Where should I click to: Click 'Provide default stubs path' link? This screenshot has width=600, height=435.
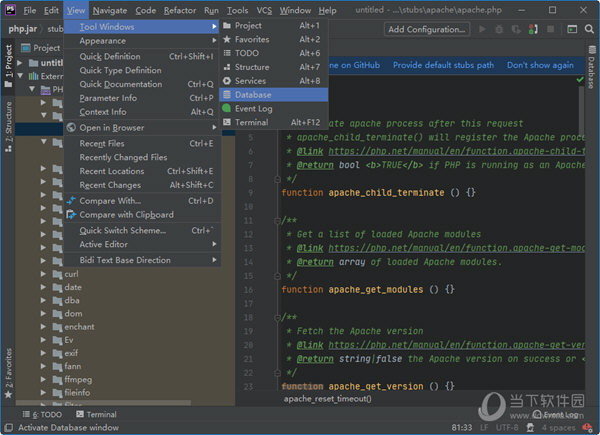443,65
